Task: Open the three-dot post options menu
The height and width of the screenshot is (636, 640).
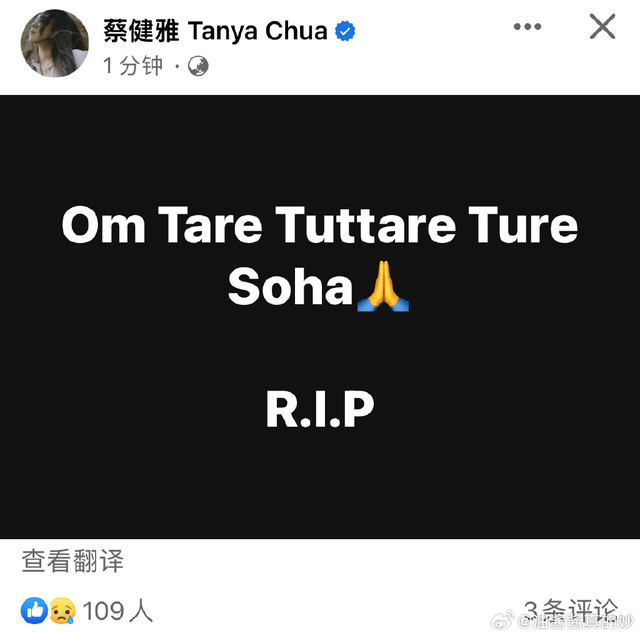Action: 527,27
